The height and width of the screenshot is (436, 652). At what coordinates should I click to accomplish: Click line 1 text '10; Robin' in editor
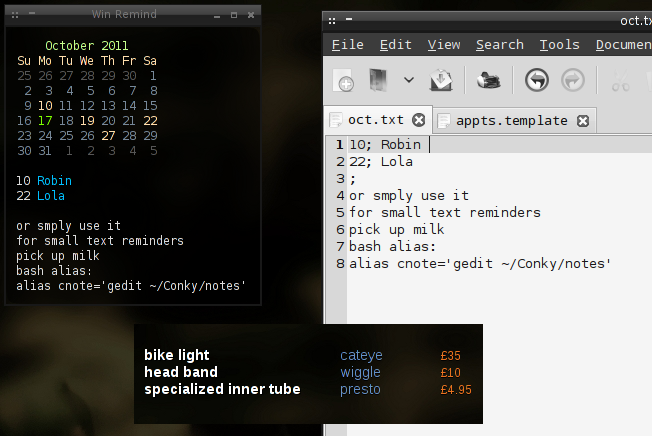click(385, 144)
